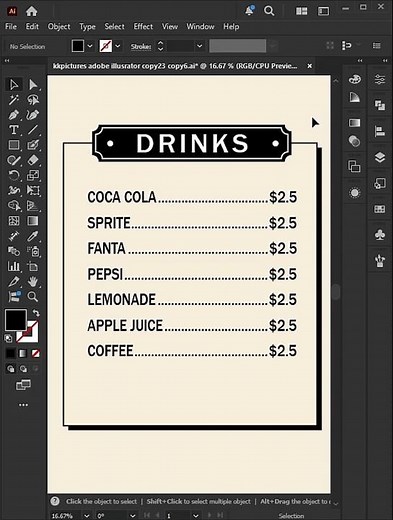Open notifications bell icon
This screenshot has width=393, height=520.
(249, 10)
